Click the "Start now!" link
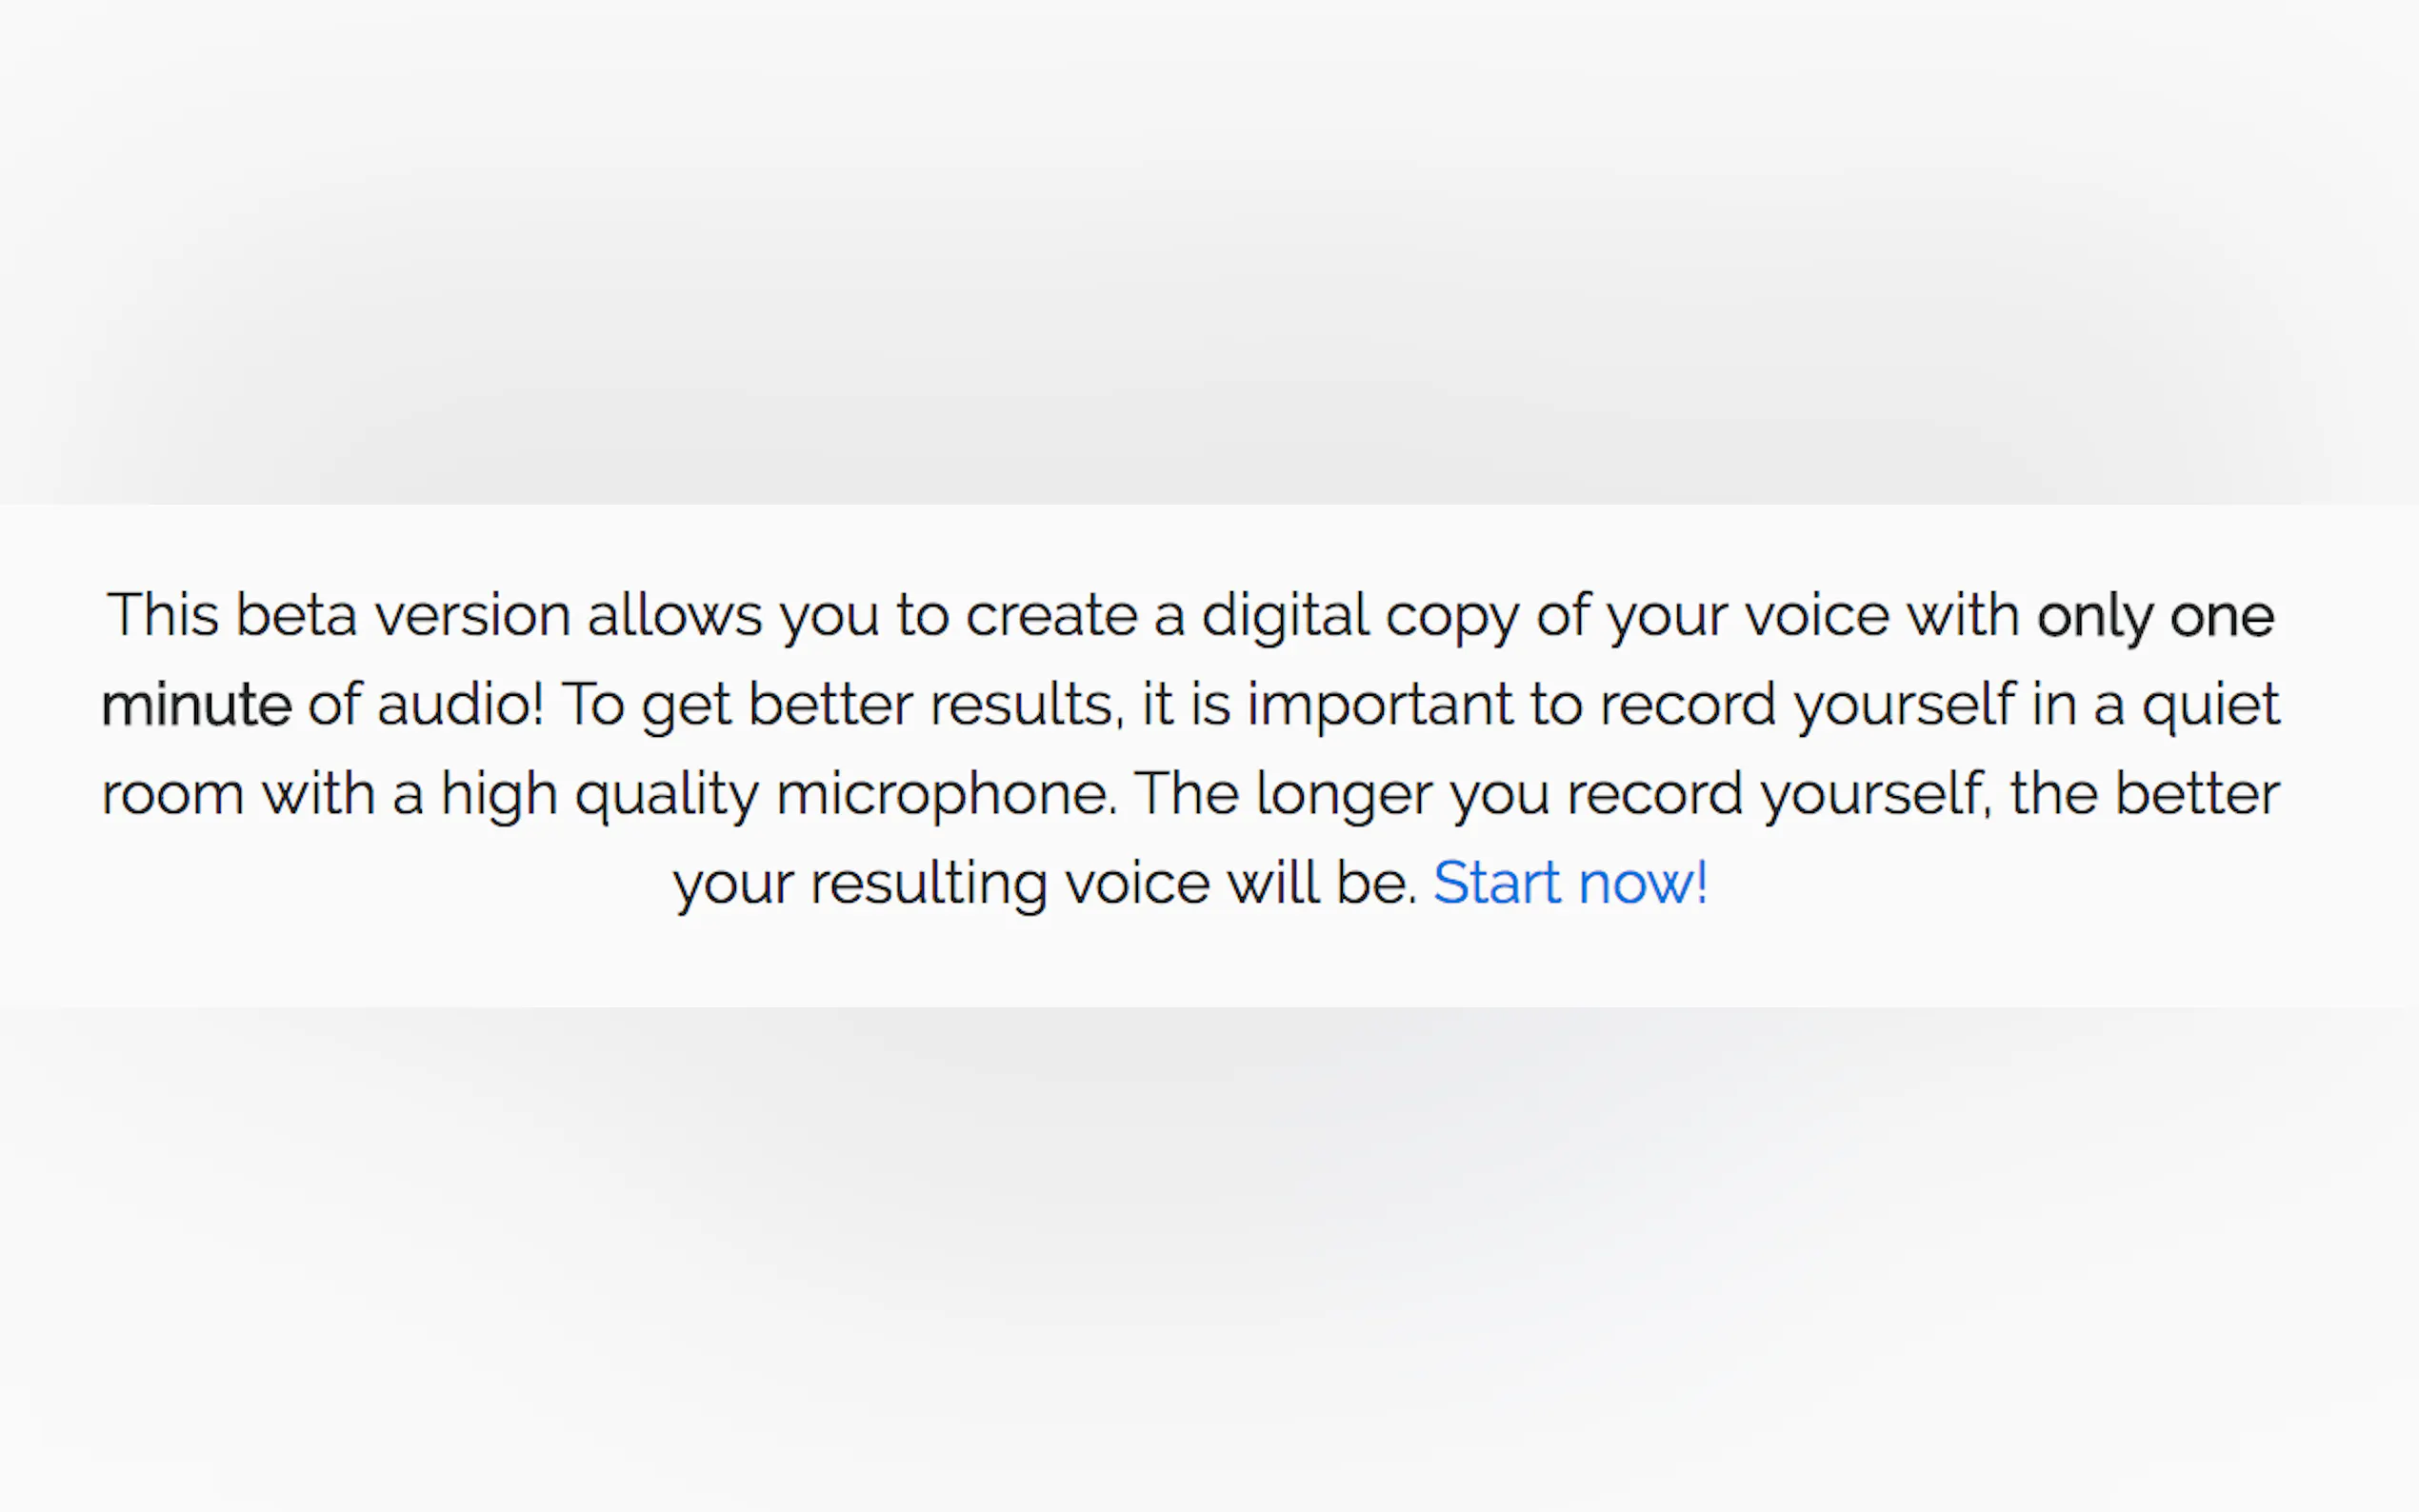2419x1512 pixels. [1569, 883]
